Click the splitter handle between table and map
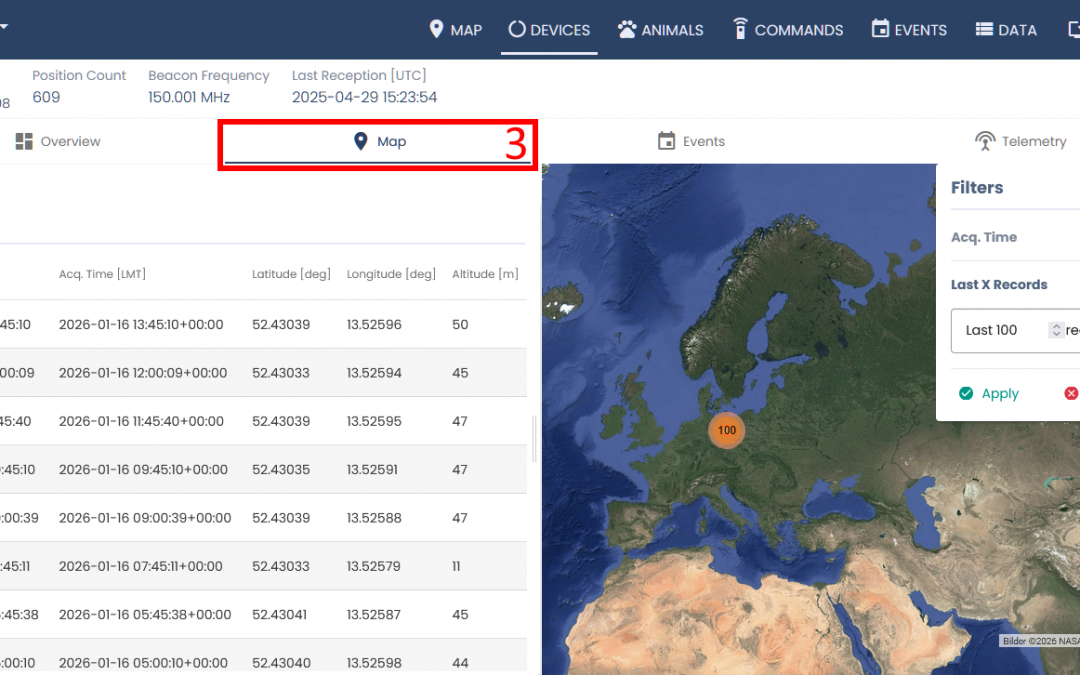The width and height of the screenshot is (1080, 675). click(534, 437)
